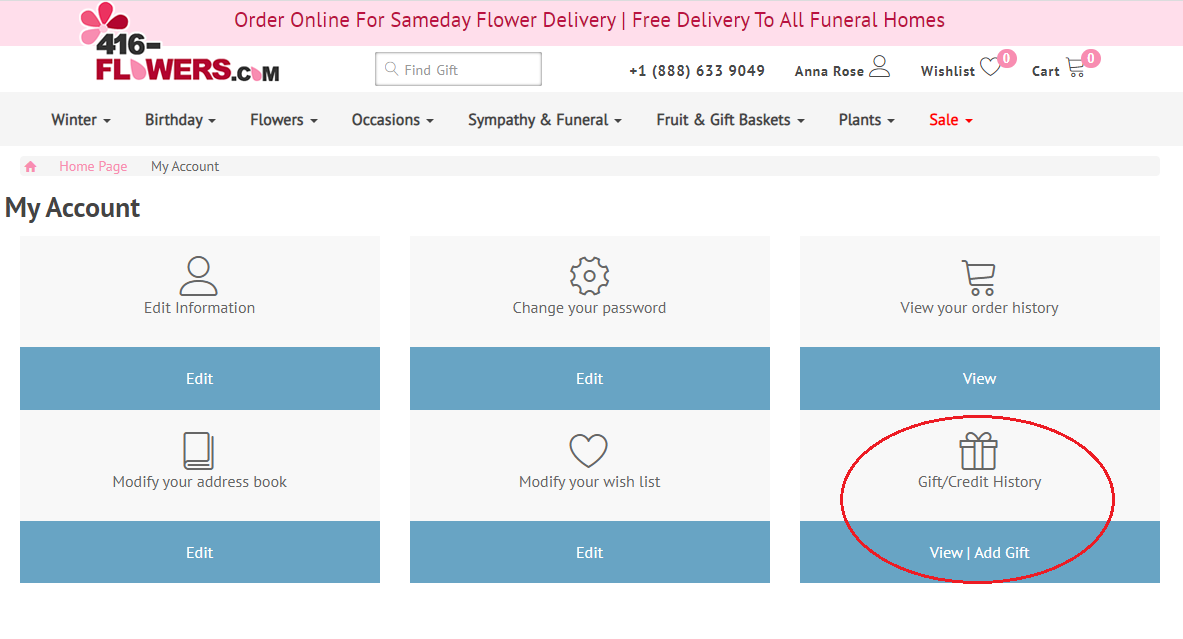
Task: Select the Gift/Credit History gift box icon
Action: (979, 451)
